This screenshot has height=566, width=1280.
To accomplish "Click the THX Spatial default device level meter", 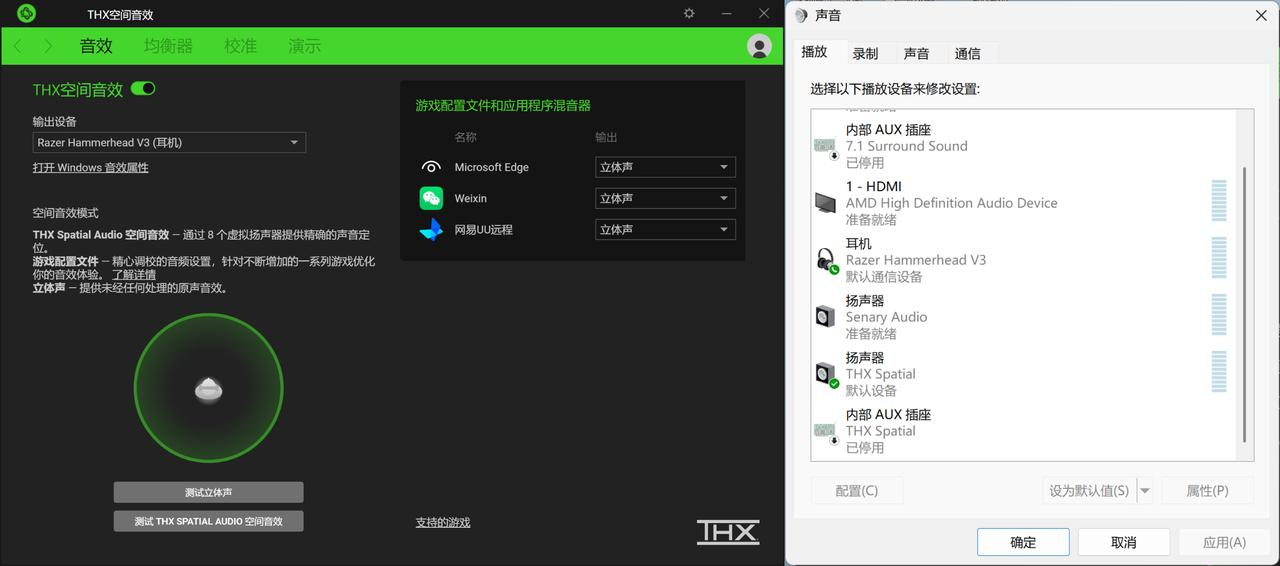I will coord(1219,372).
